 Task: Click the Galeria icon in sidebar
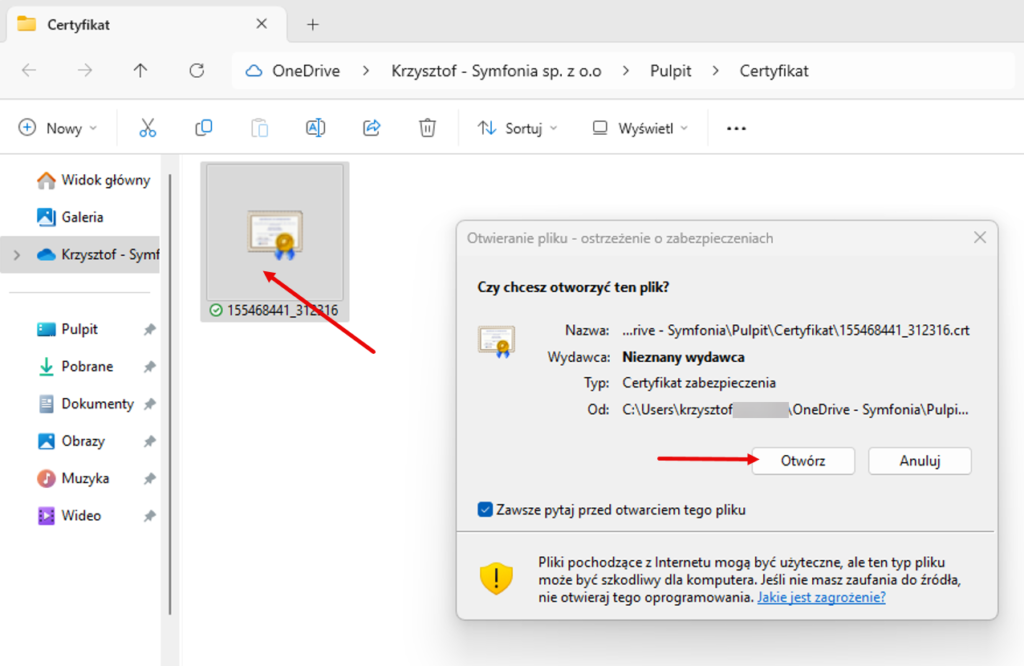pos(46,217)
